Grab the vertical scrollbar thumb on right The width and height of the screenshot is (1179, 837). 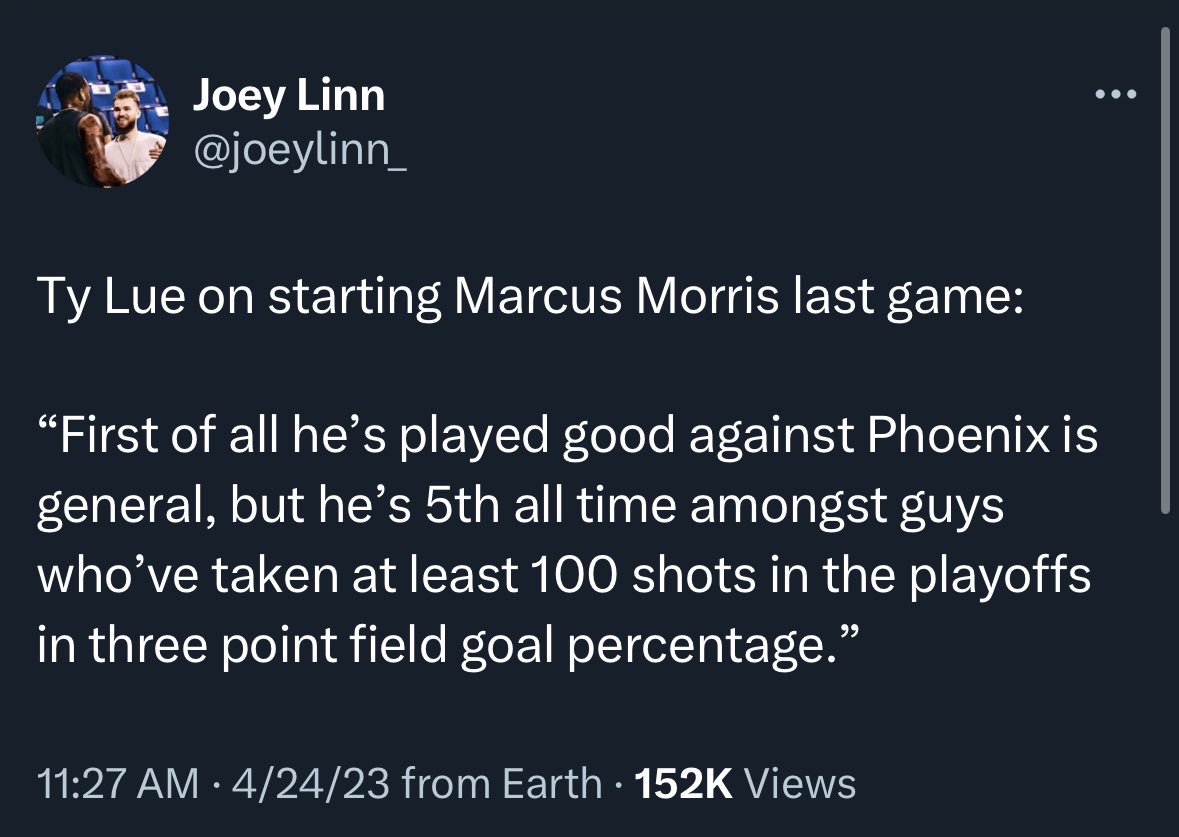coord(1165,271)
